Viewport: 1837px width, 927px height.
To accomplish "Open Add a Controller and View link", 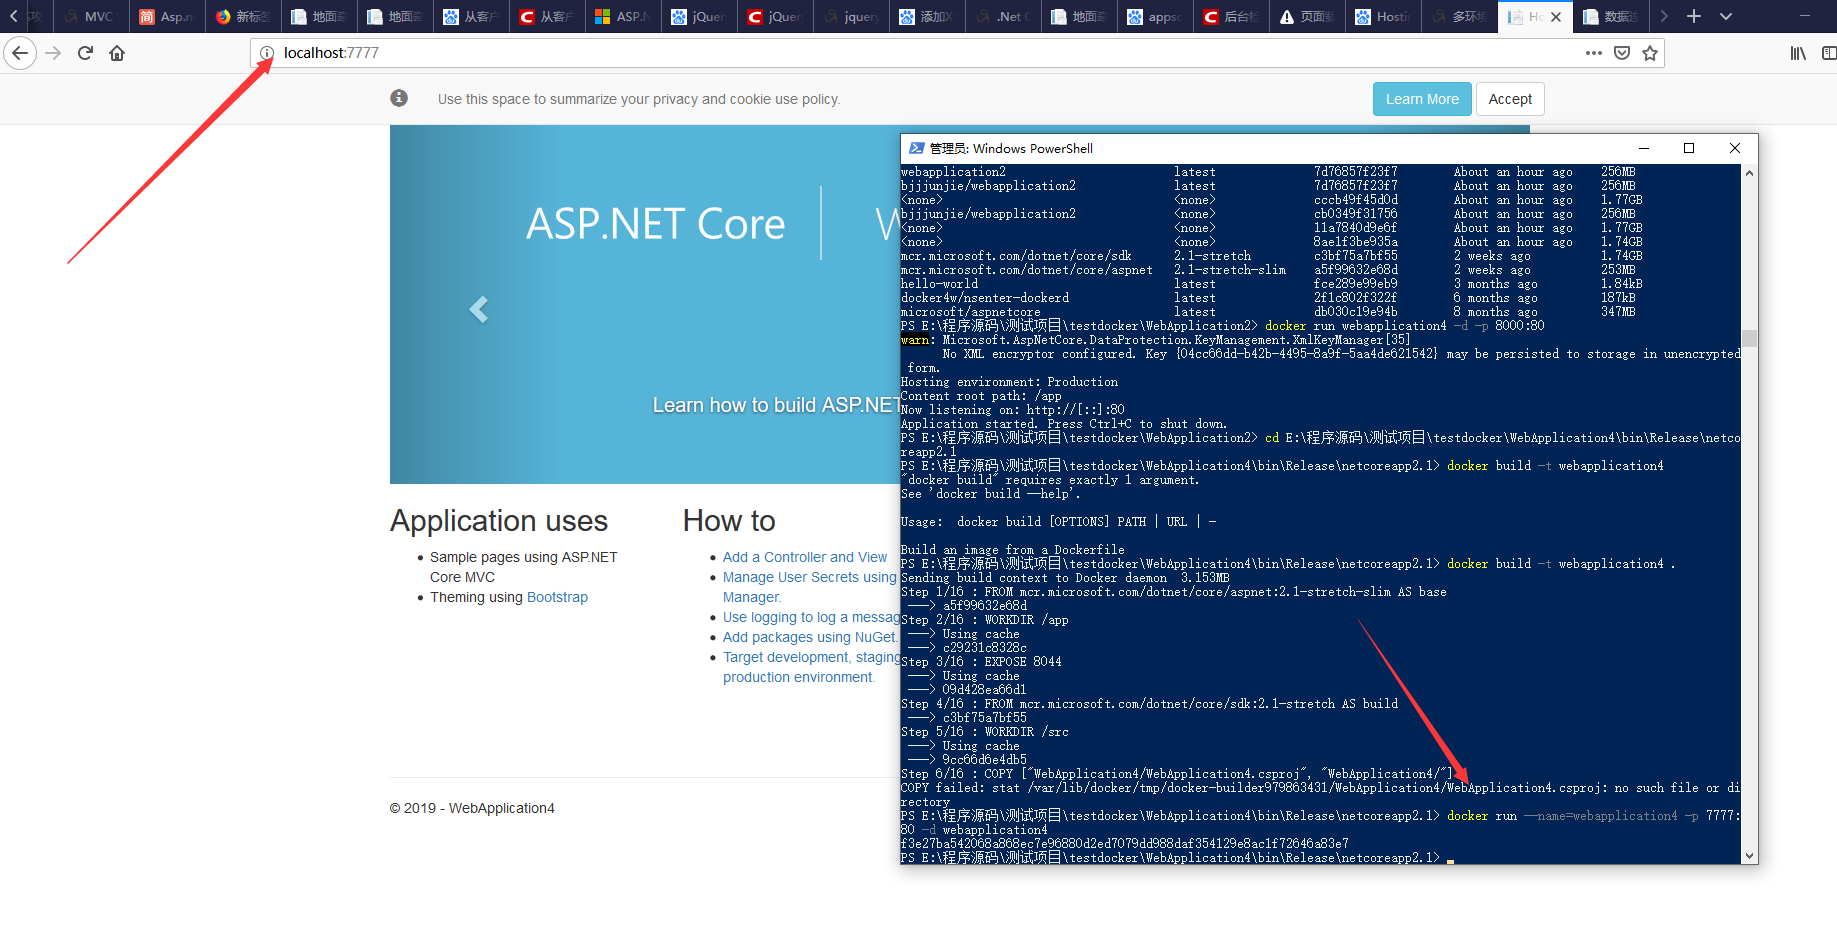I will 805,557.
